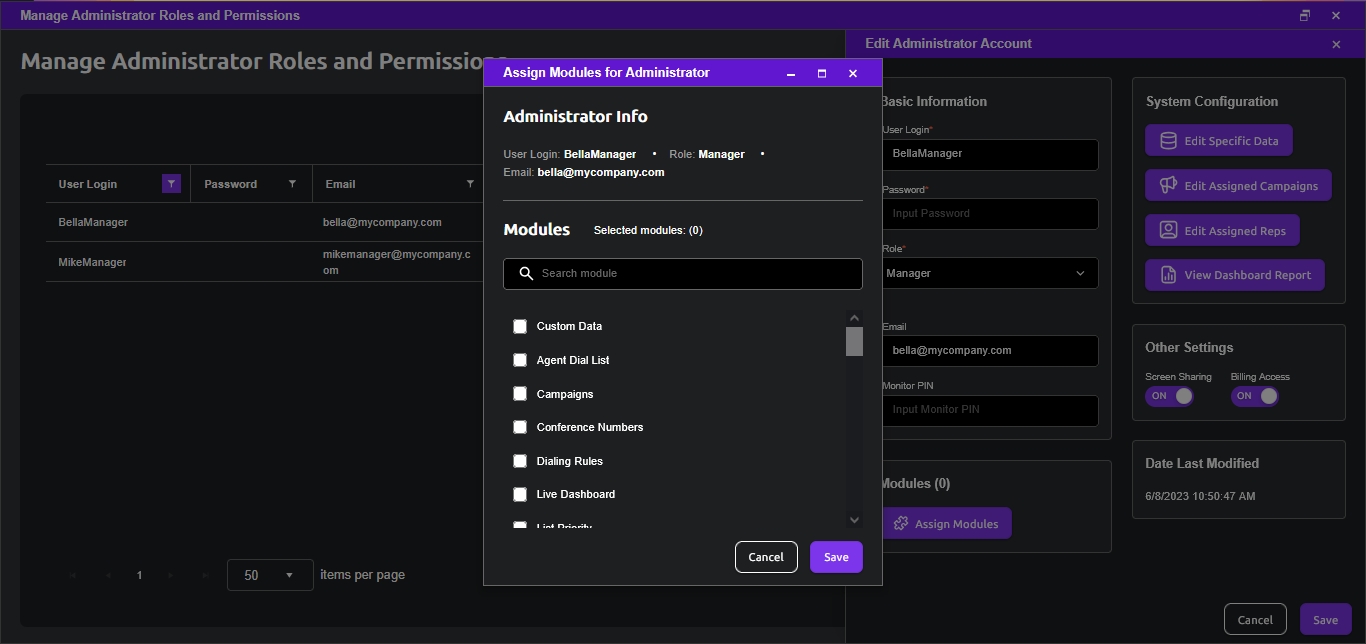Screen dimensions: 1366x644
Task: Click the modules list scroll-up arrow
Action: [x=854, y=316]
